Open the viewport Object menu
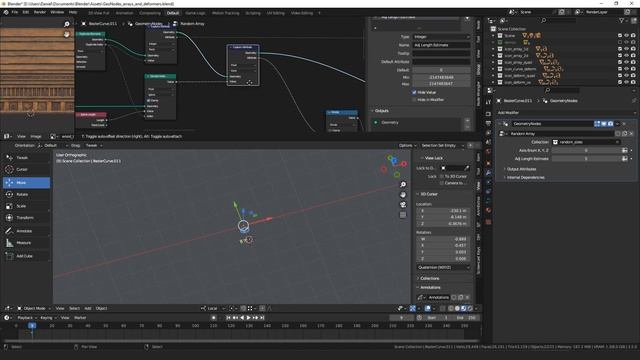The height and width of the screenshot is (360, 640). [101, 309]
